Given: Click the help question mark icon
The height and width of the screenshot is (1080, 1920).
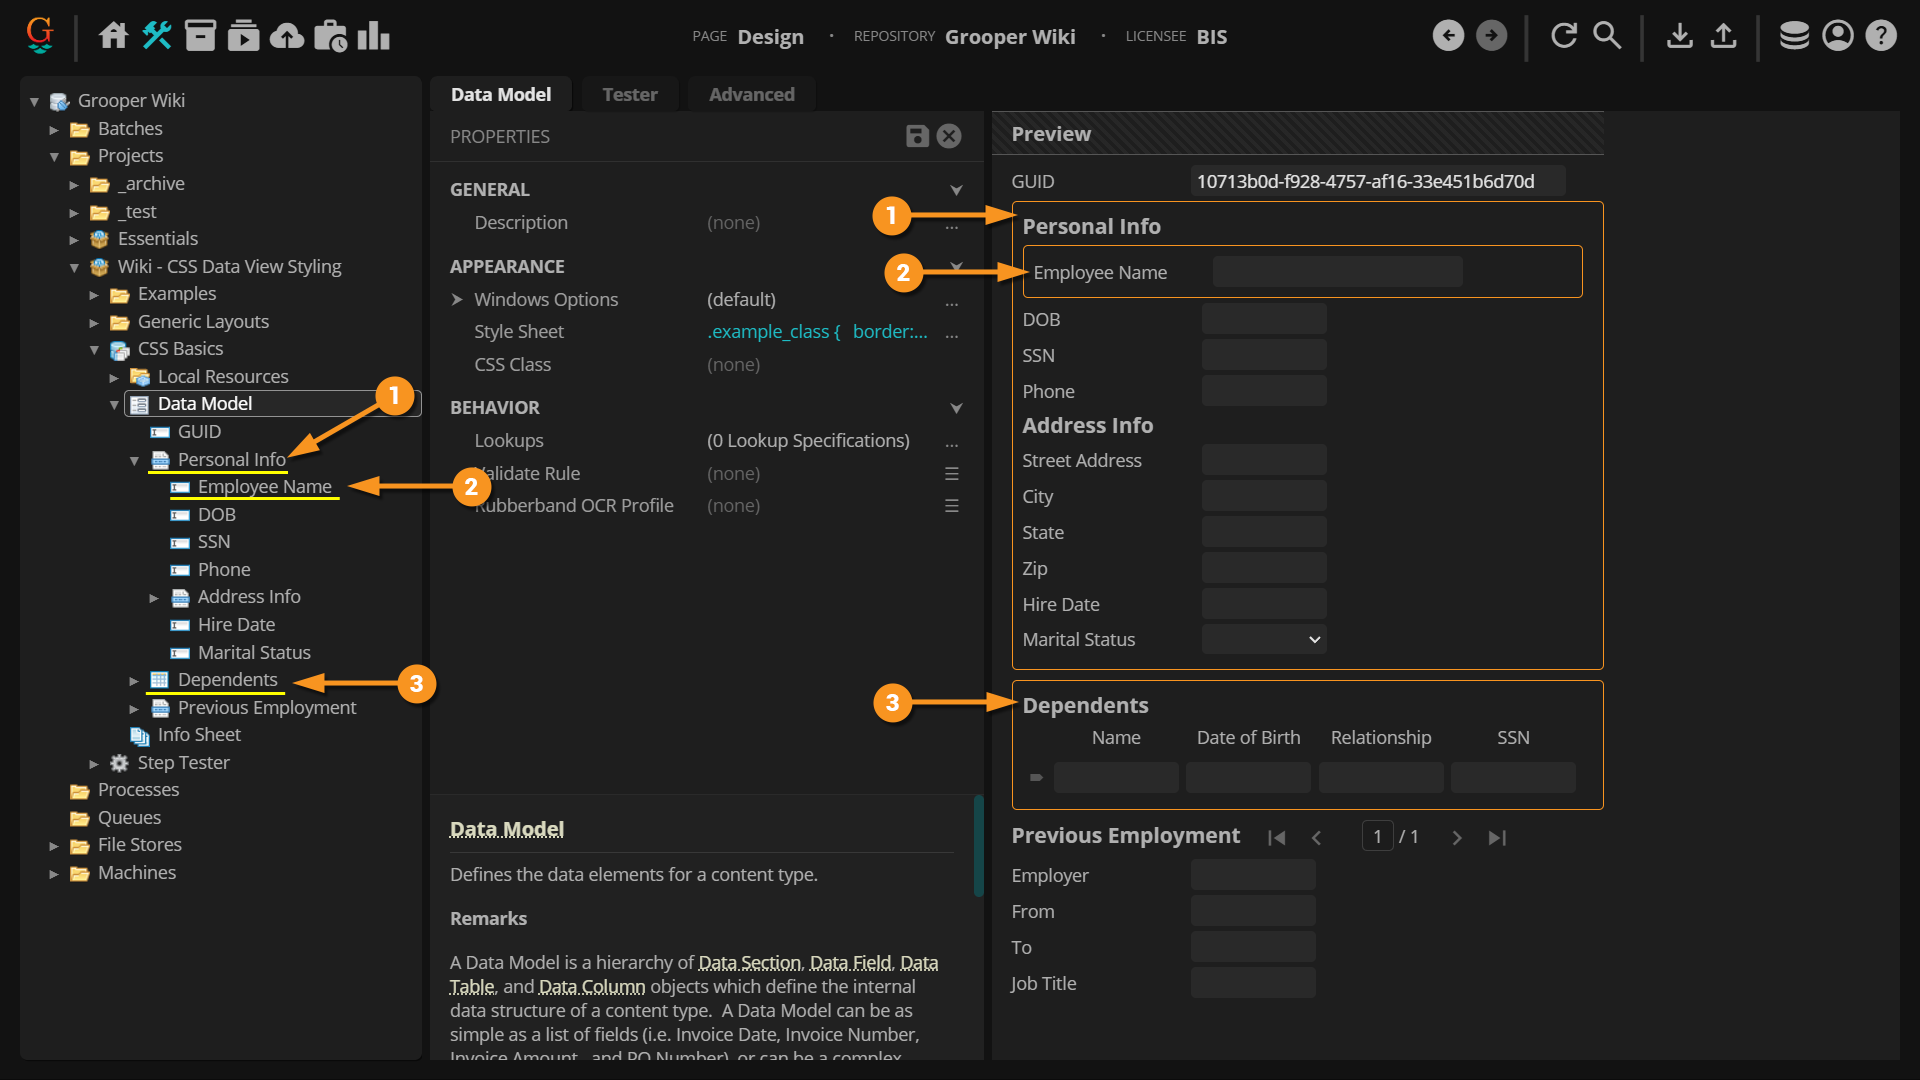Looking at the screenshot, I should (x=1881, y=36).
